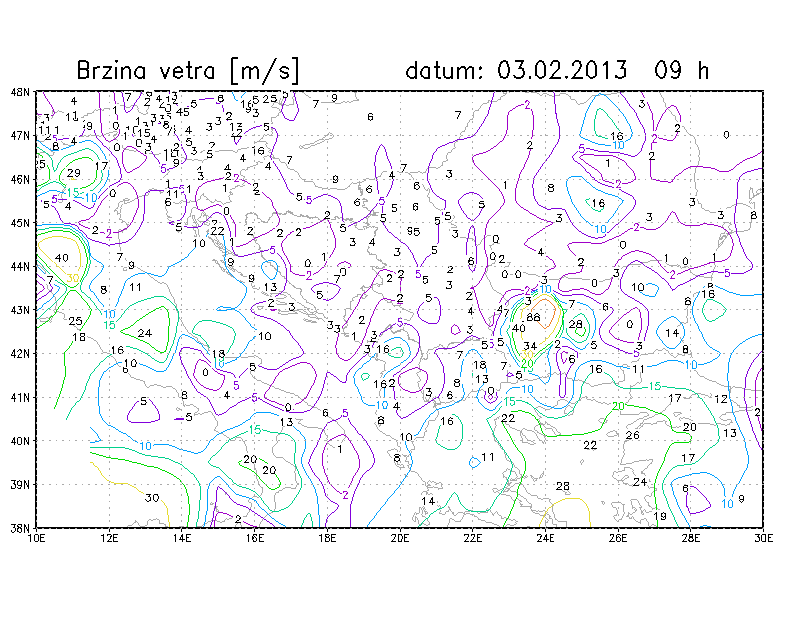Viewport: 800px width, 618px height.
Task: Click the wind speed value '19' on map
Action: (660, 516)
